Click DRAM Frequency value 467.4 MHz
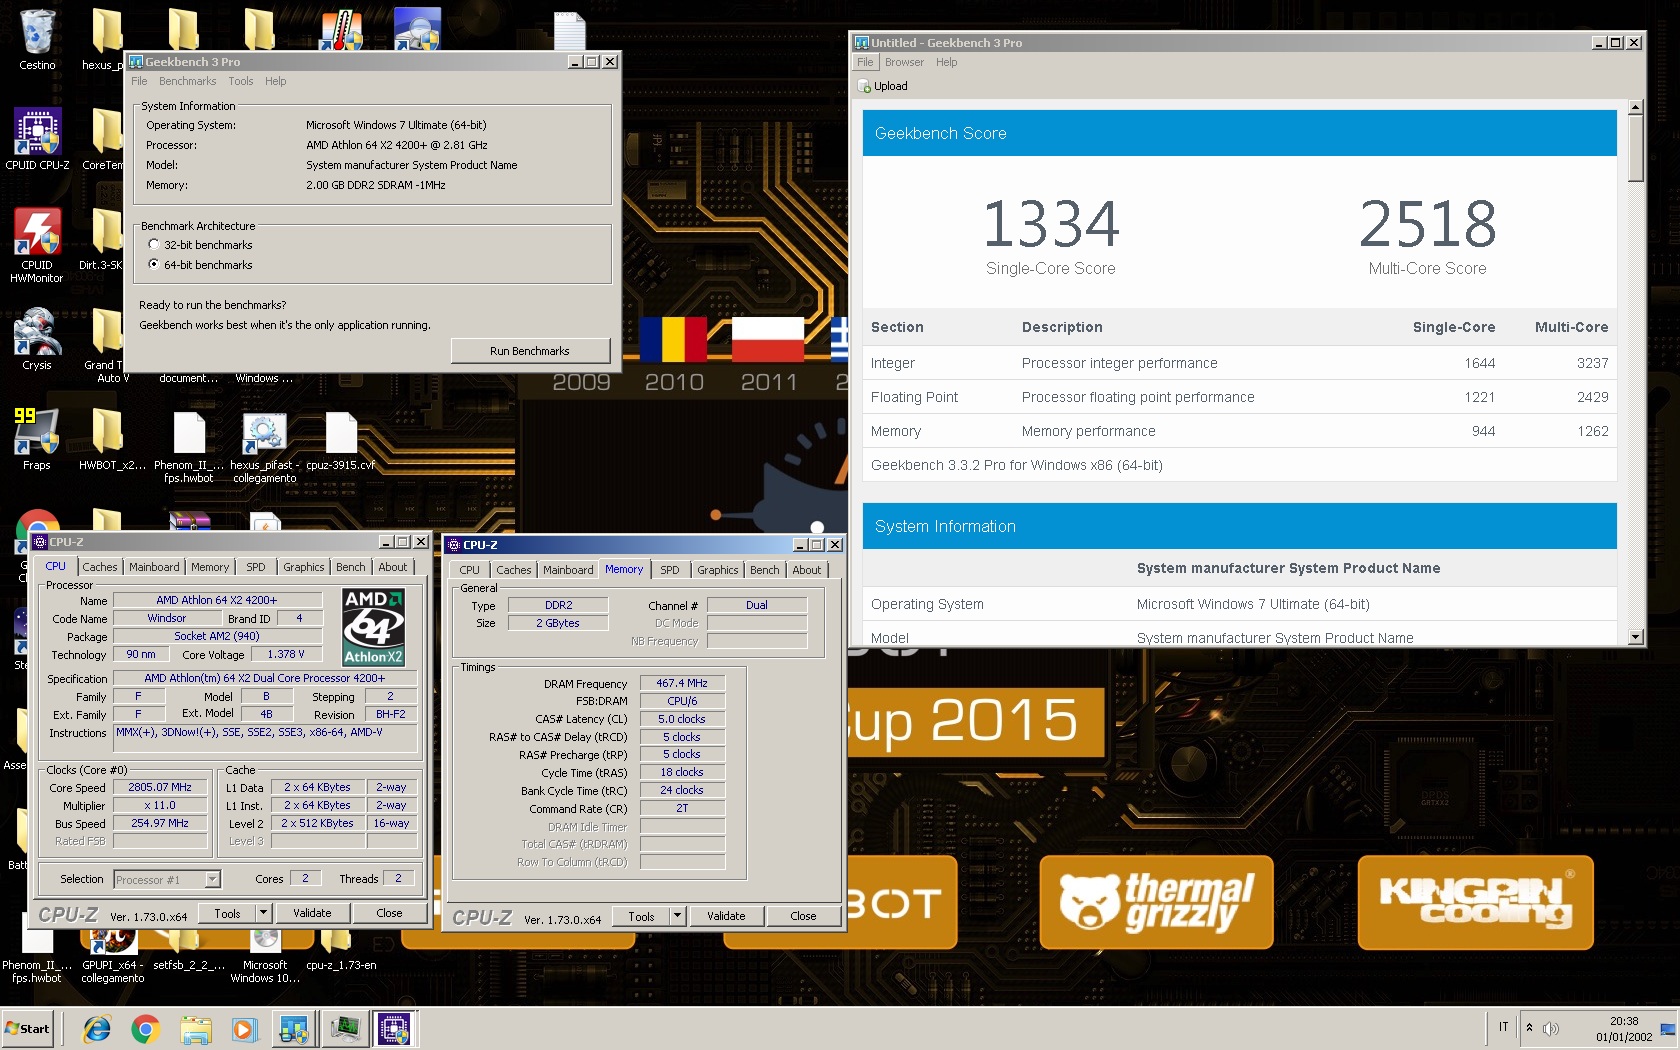Image resolution: width=1680 pixels, height=1050 pixels. coord(682,683)
